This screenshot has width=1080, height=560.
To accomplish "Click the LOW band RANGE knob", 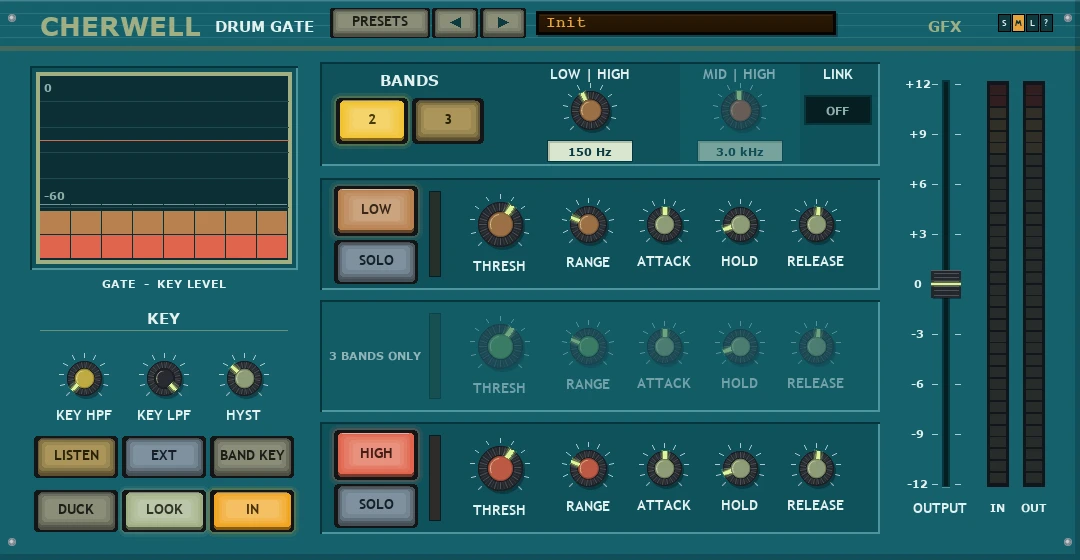I will coord(588,224).
